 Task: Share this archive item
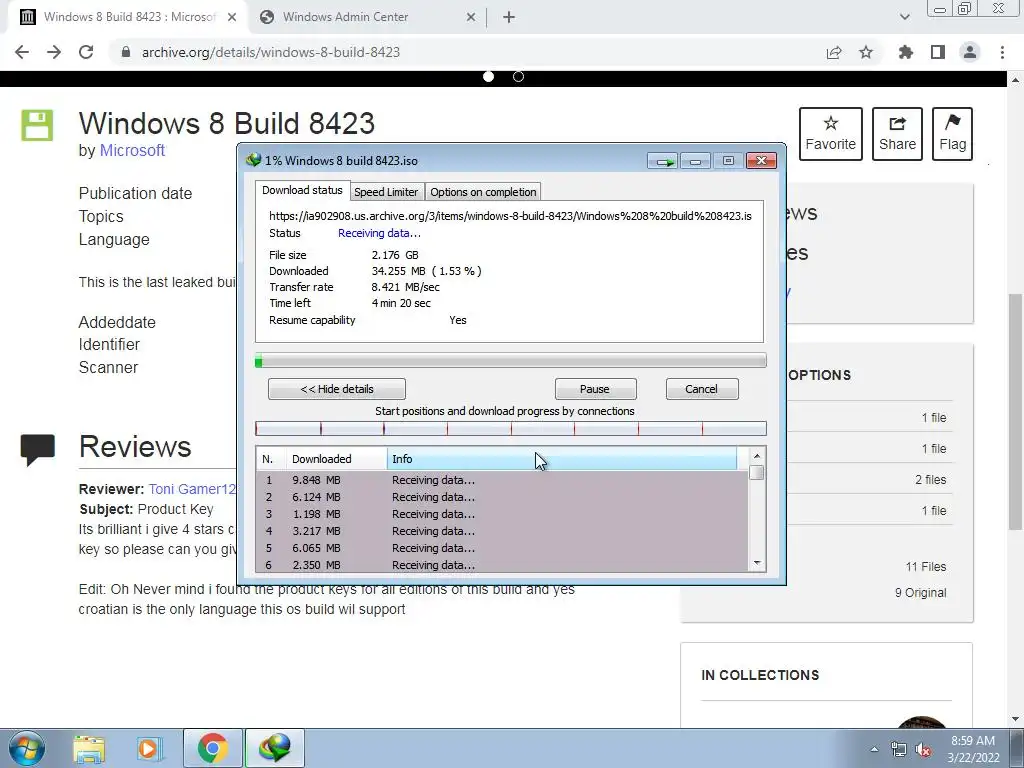[x=897, y=134]
